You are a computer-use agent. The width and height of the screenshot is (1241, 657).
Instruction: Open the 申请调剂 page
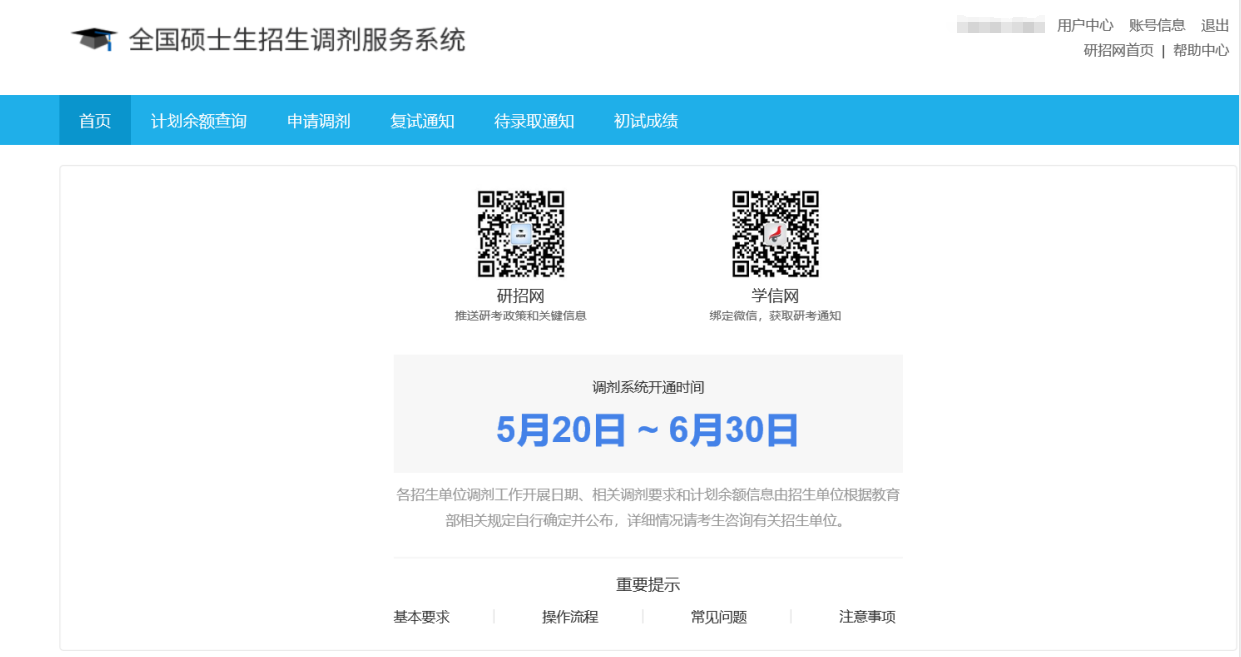(x=319, y=121)
